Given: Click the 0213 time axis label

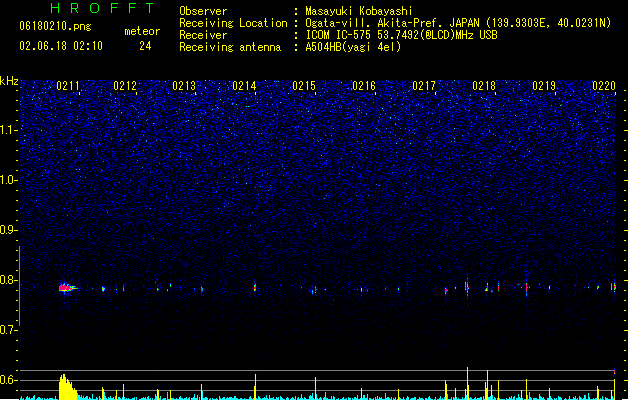Looking at the screenshot, I should click(x=184, y=86).
